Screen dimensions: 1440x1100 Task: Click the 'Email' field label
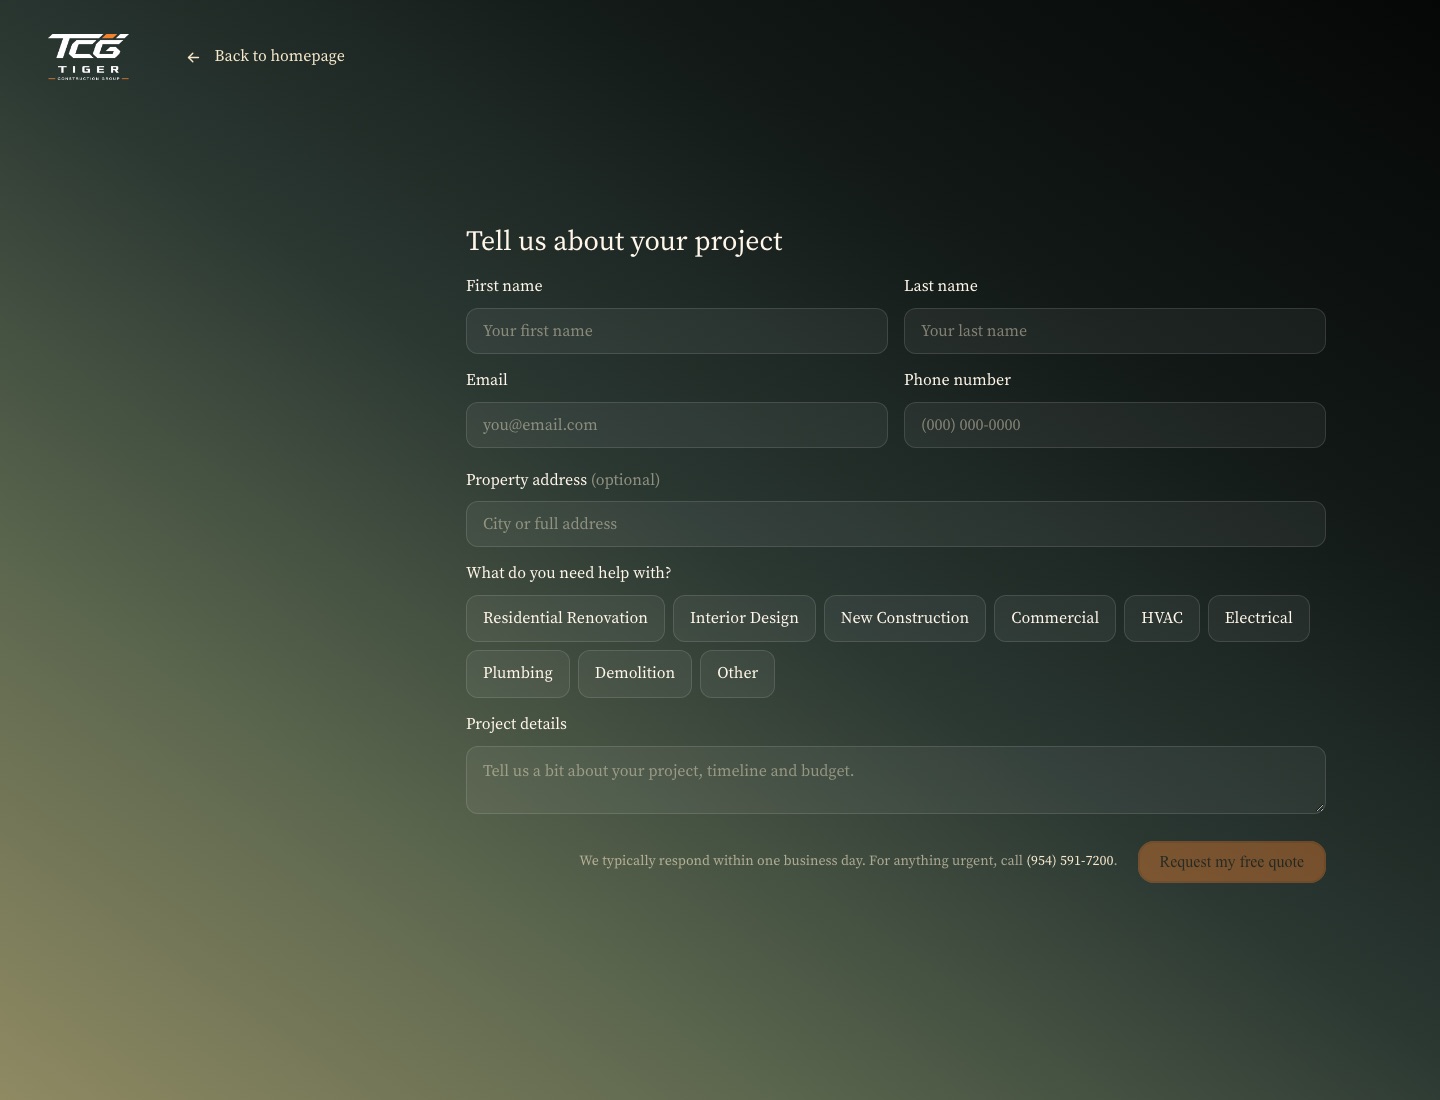[x=487, y=380]
